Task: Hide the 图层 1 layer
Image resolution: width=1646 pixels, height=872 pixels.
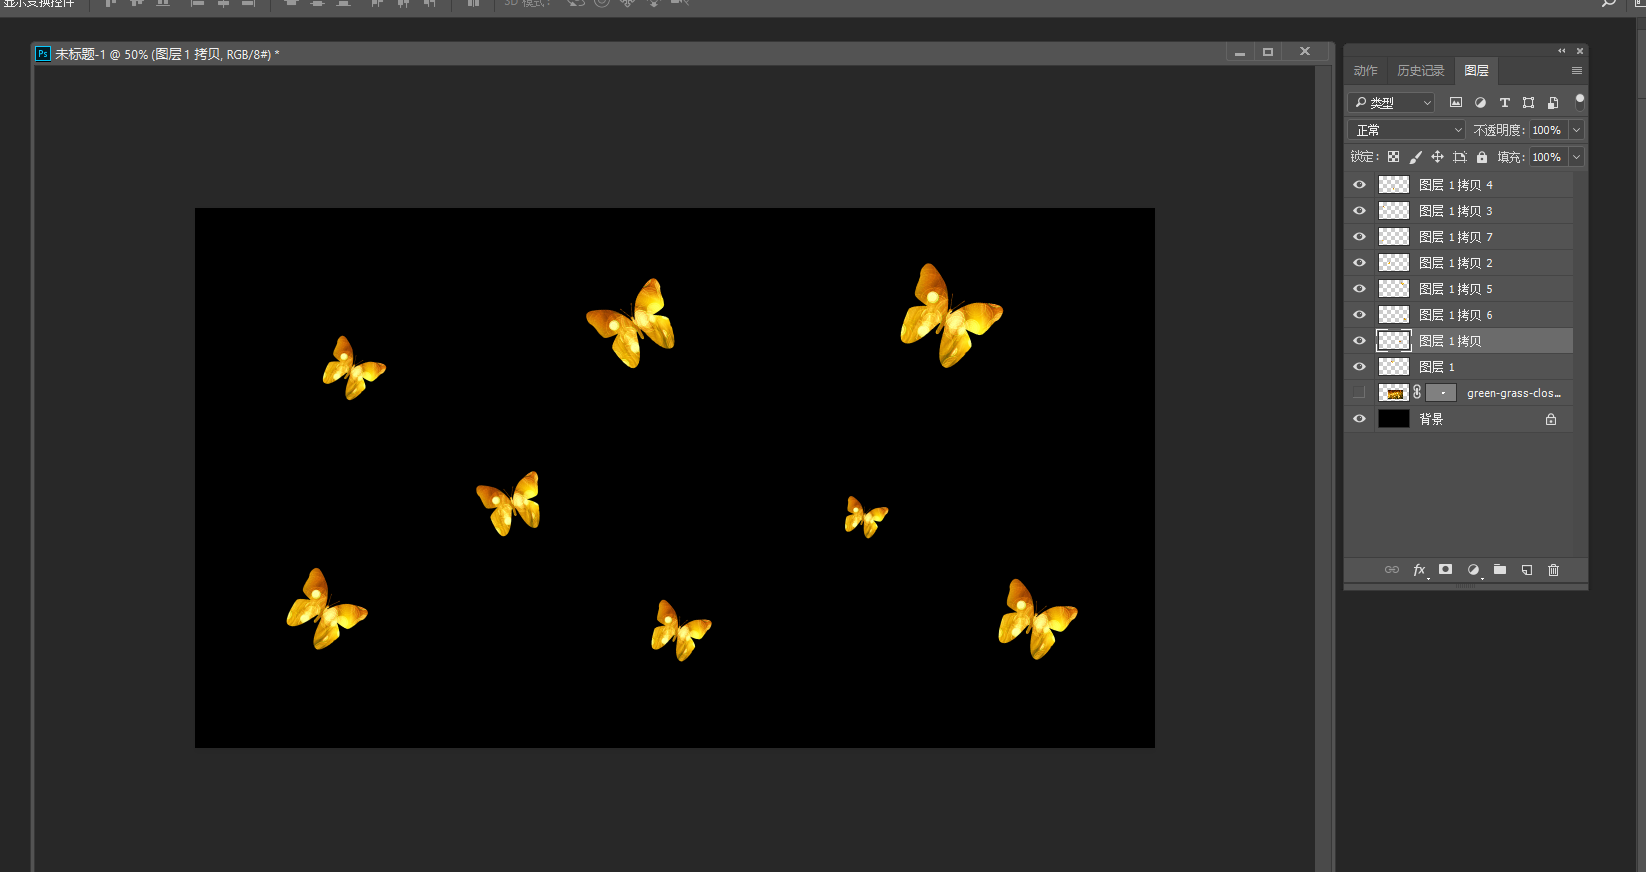Action: pos(1359,367)
